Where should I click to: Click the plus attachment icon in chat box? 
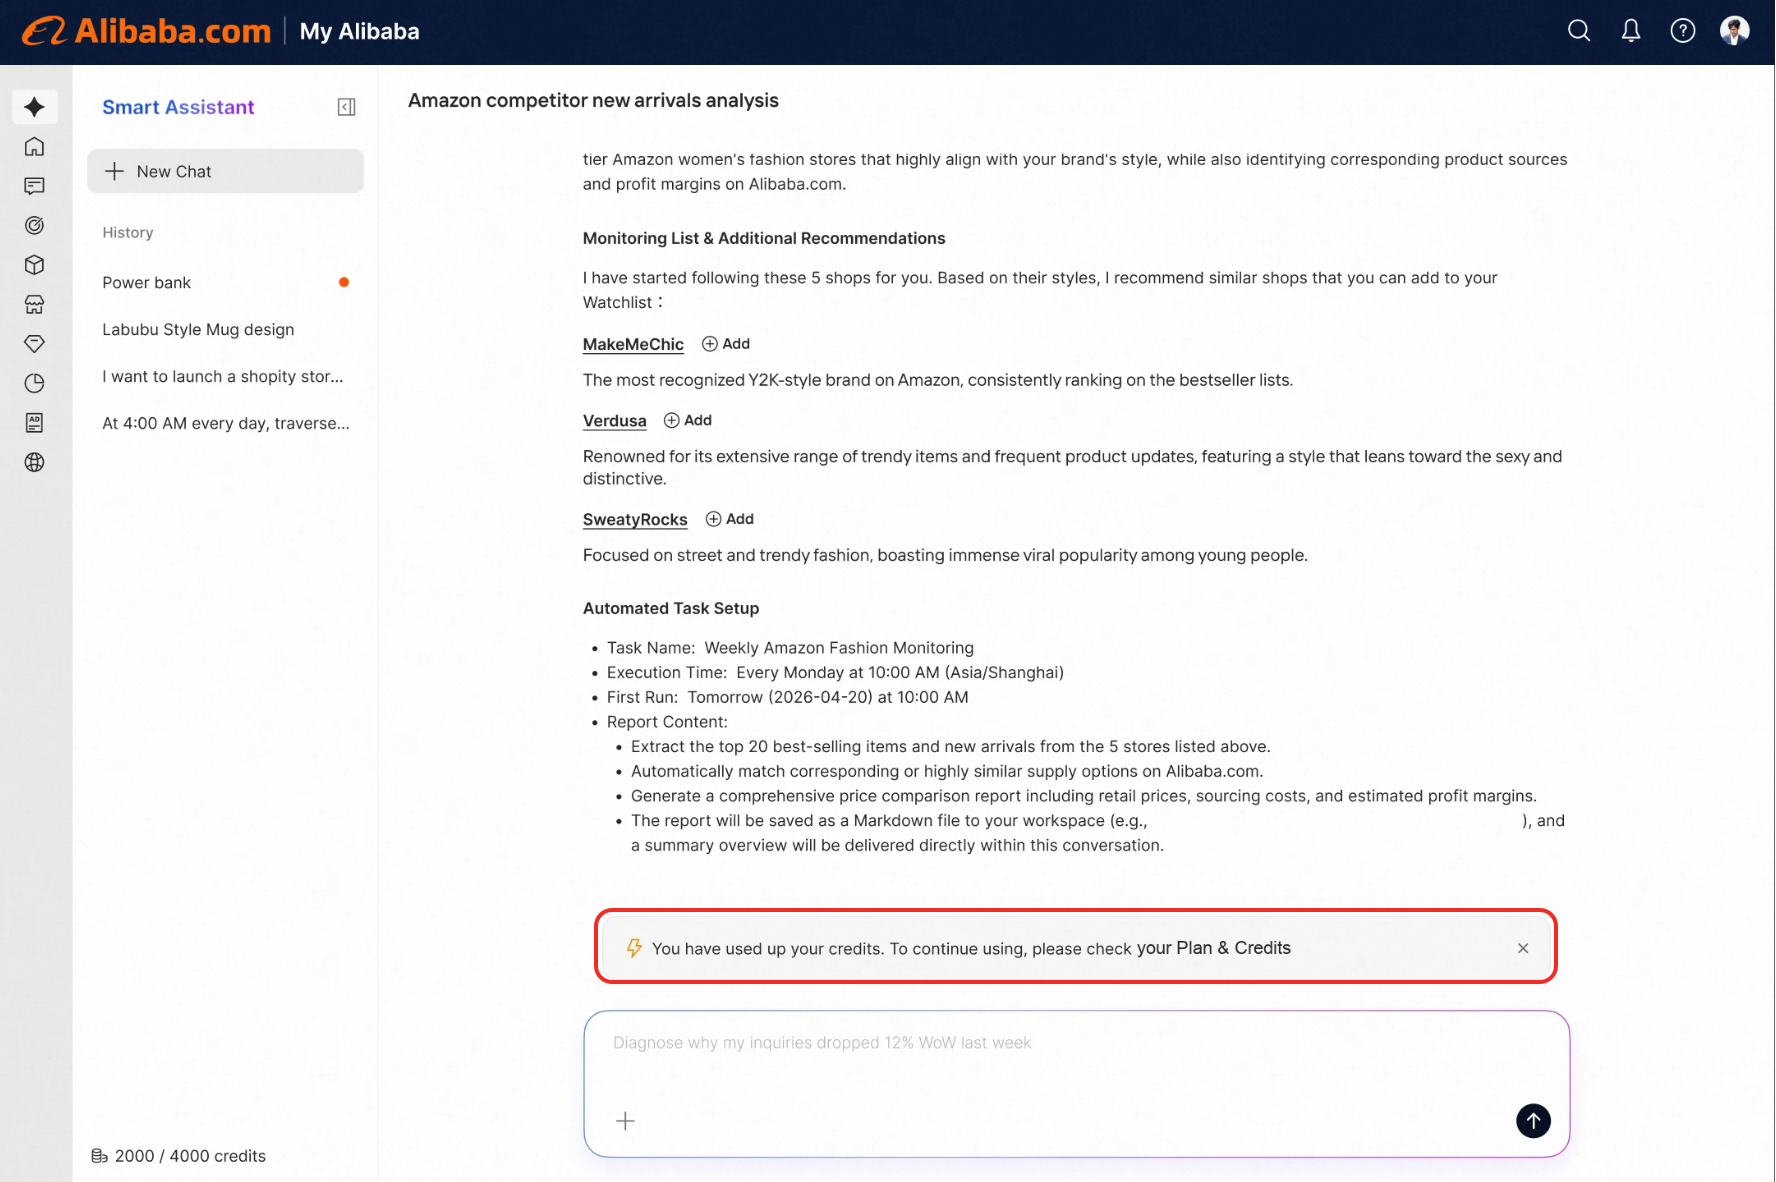(x=625, y=1121)
